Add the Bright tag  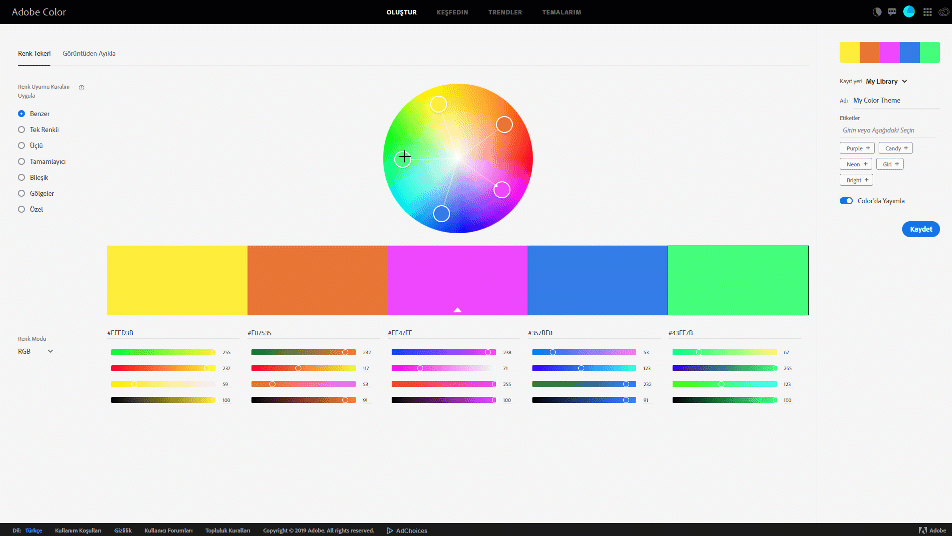tap(856, 180)
